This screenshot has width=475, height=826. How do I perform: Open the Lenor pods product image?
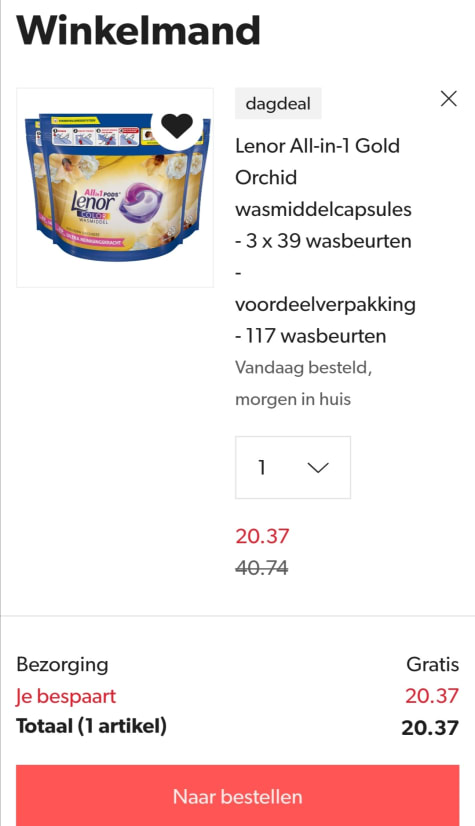[115, 188]
